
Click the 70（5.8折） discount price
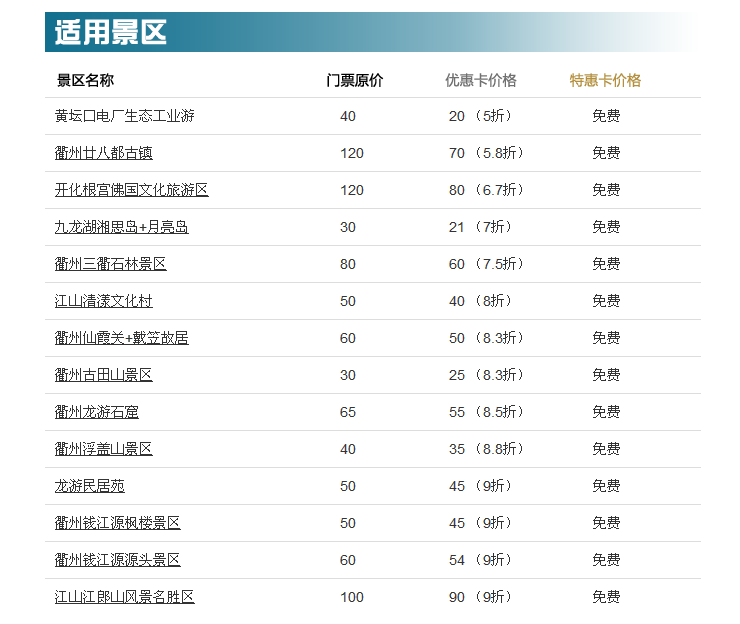(x=487, y=153)
